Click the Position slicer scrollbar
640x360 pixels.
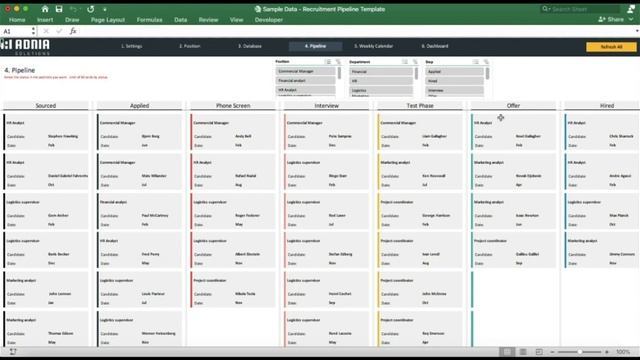(339, 73)
